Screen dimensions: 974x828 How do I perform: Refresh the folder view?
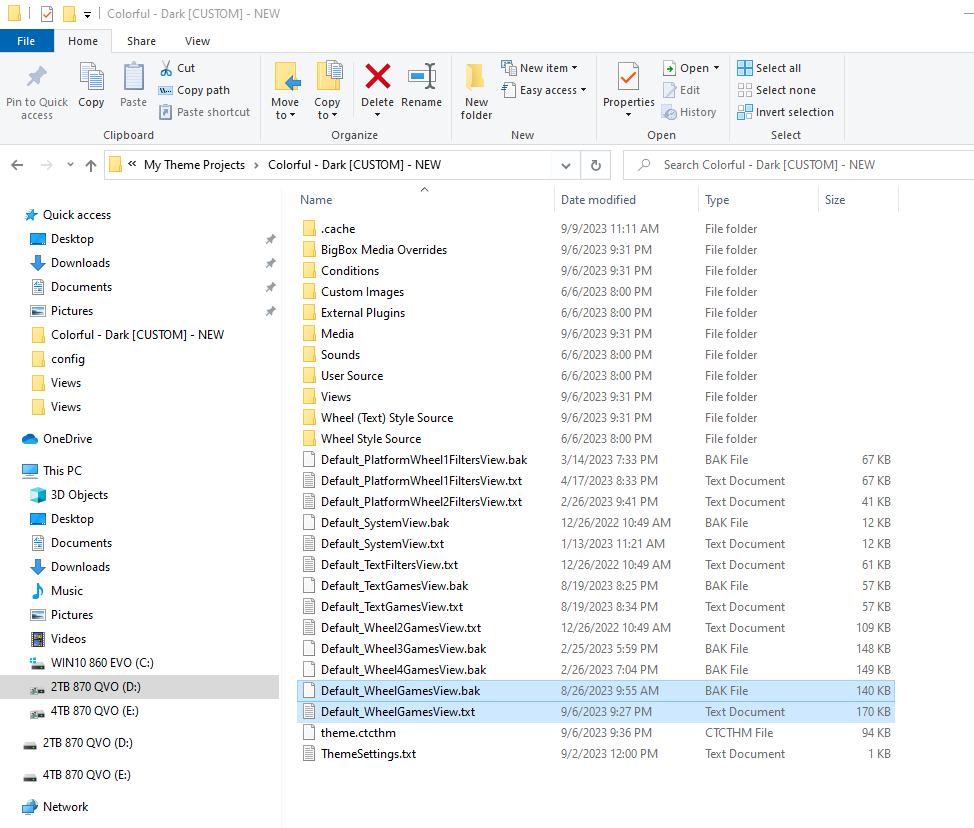[596, 165]
